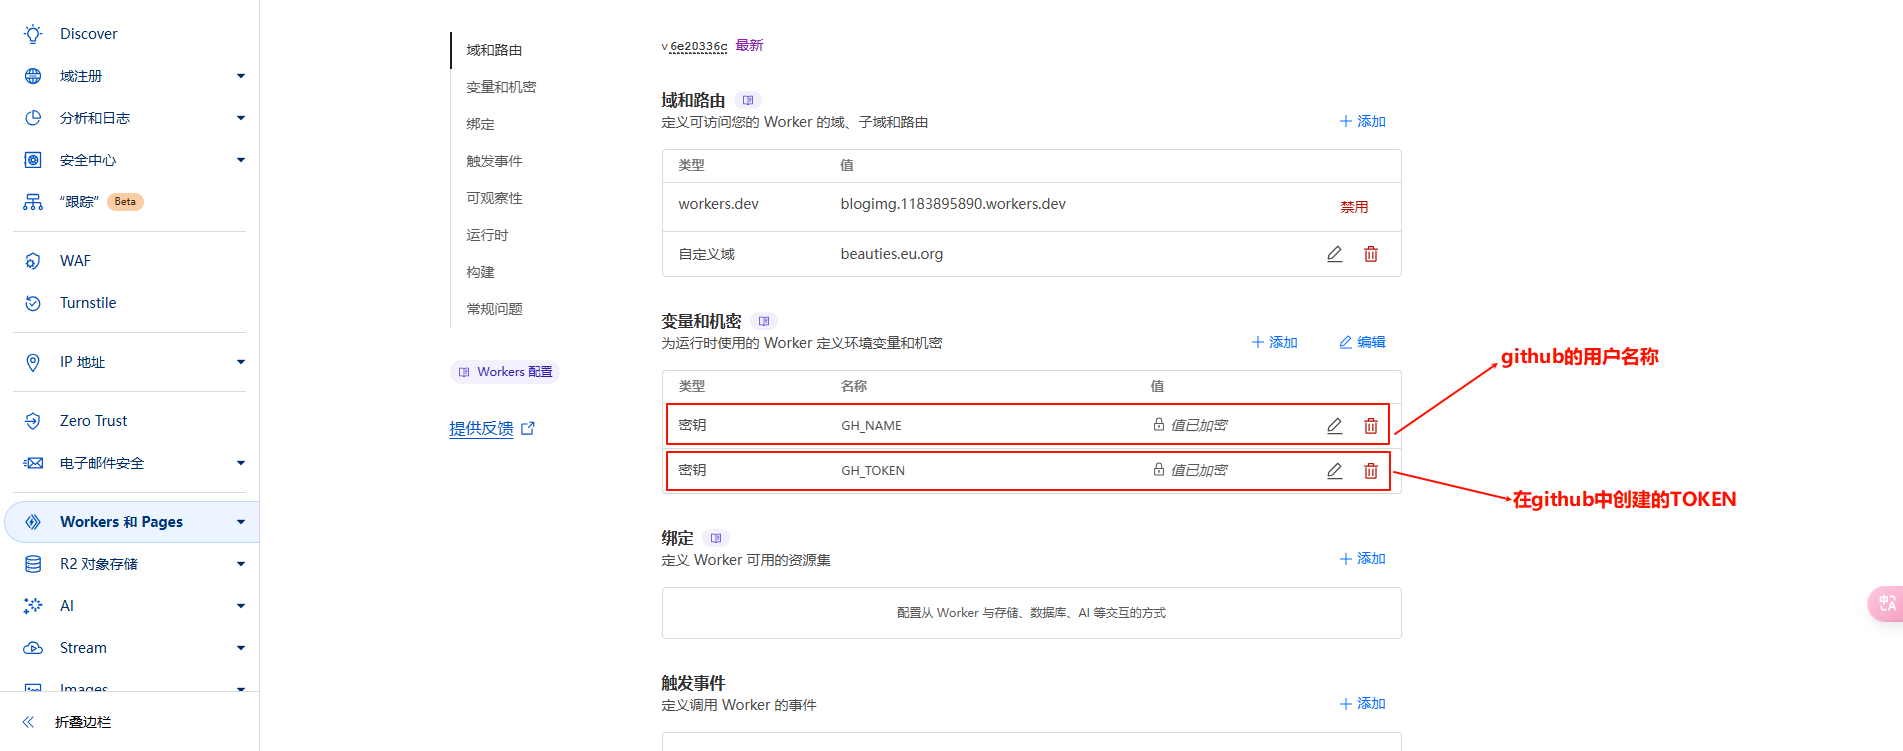This screenshot has height=751, width=1903.
Task: Click blogimg.1183895890.workers.dev value
Action: click(x=953, y=204)
